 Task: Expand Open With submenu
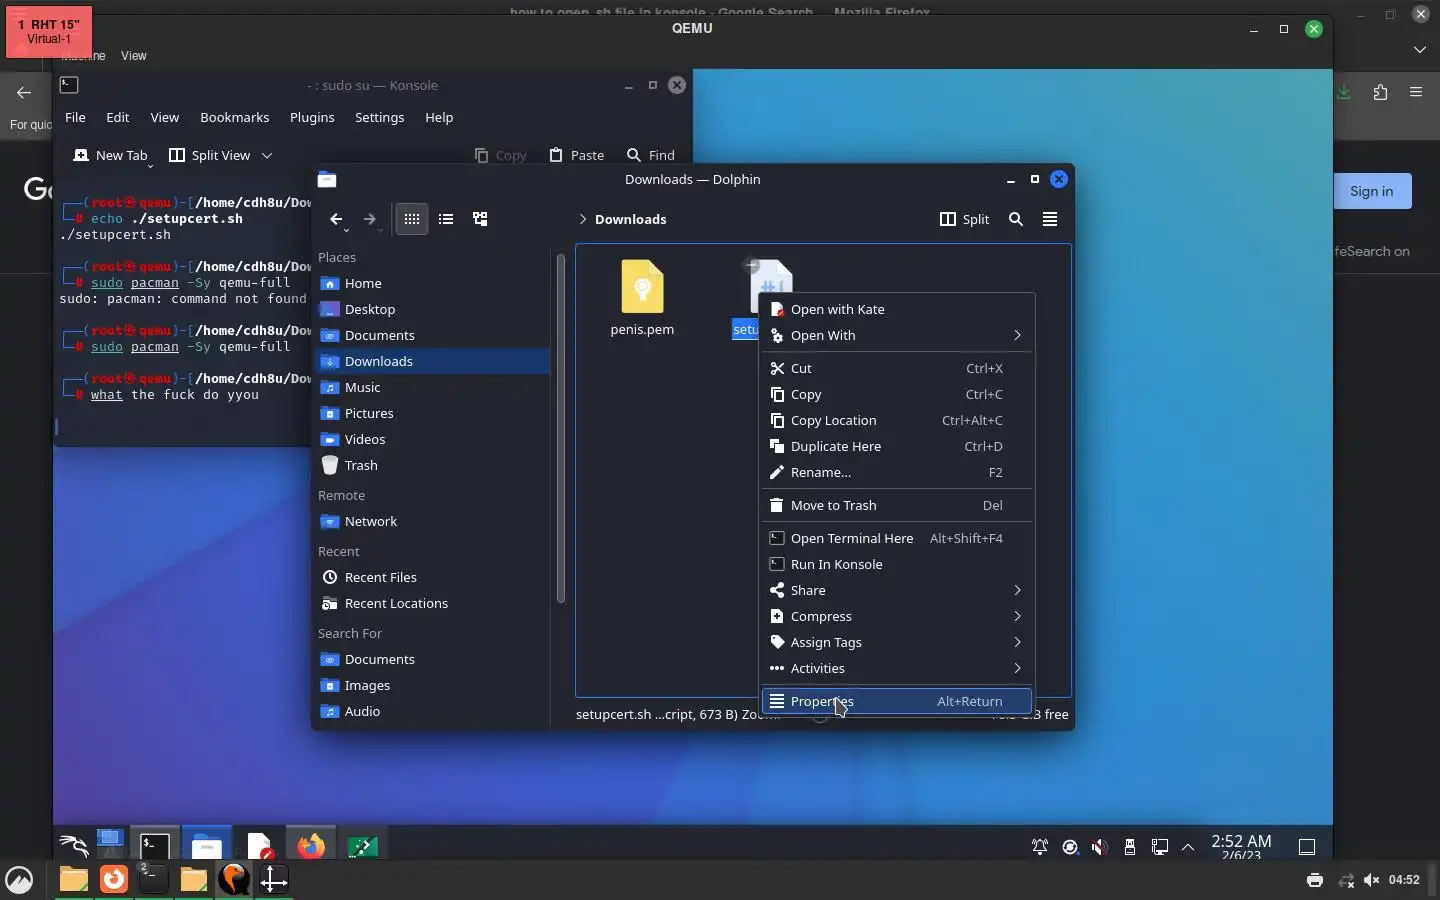(x=897, y=335)
